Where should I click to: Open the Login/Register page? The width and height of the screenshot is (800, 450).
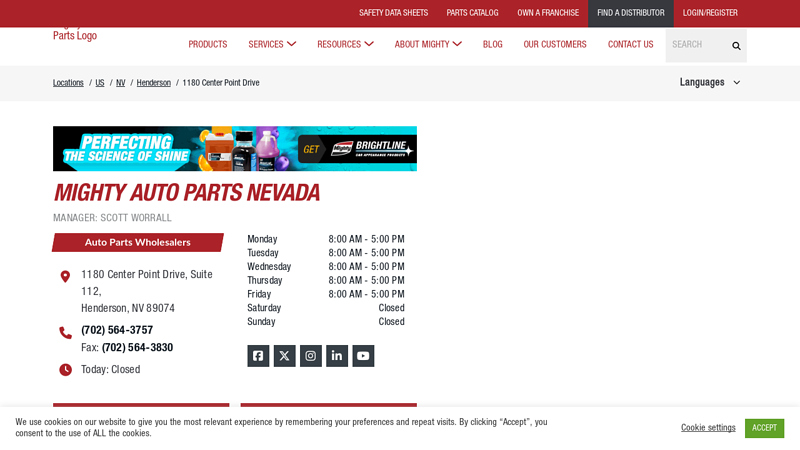pos(710,13)
